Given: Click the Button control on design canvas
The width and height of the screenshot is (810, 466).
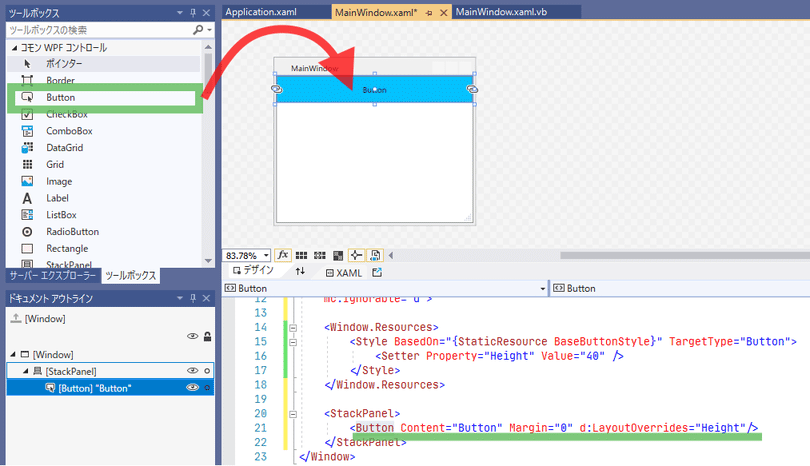Looking at the screenshot, I should coord(374,89).
